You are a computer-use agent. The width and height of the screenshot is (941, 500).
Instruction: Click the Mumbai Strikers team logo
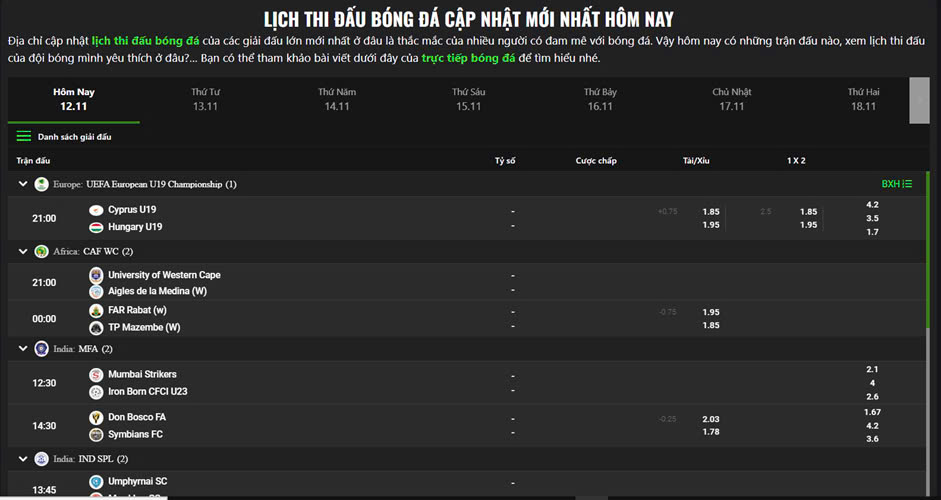click(96, 375)
